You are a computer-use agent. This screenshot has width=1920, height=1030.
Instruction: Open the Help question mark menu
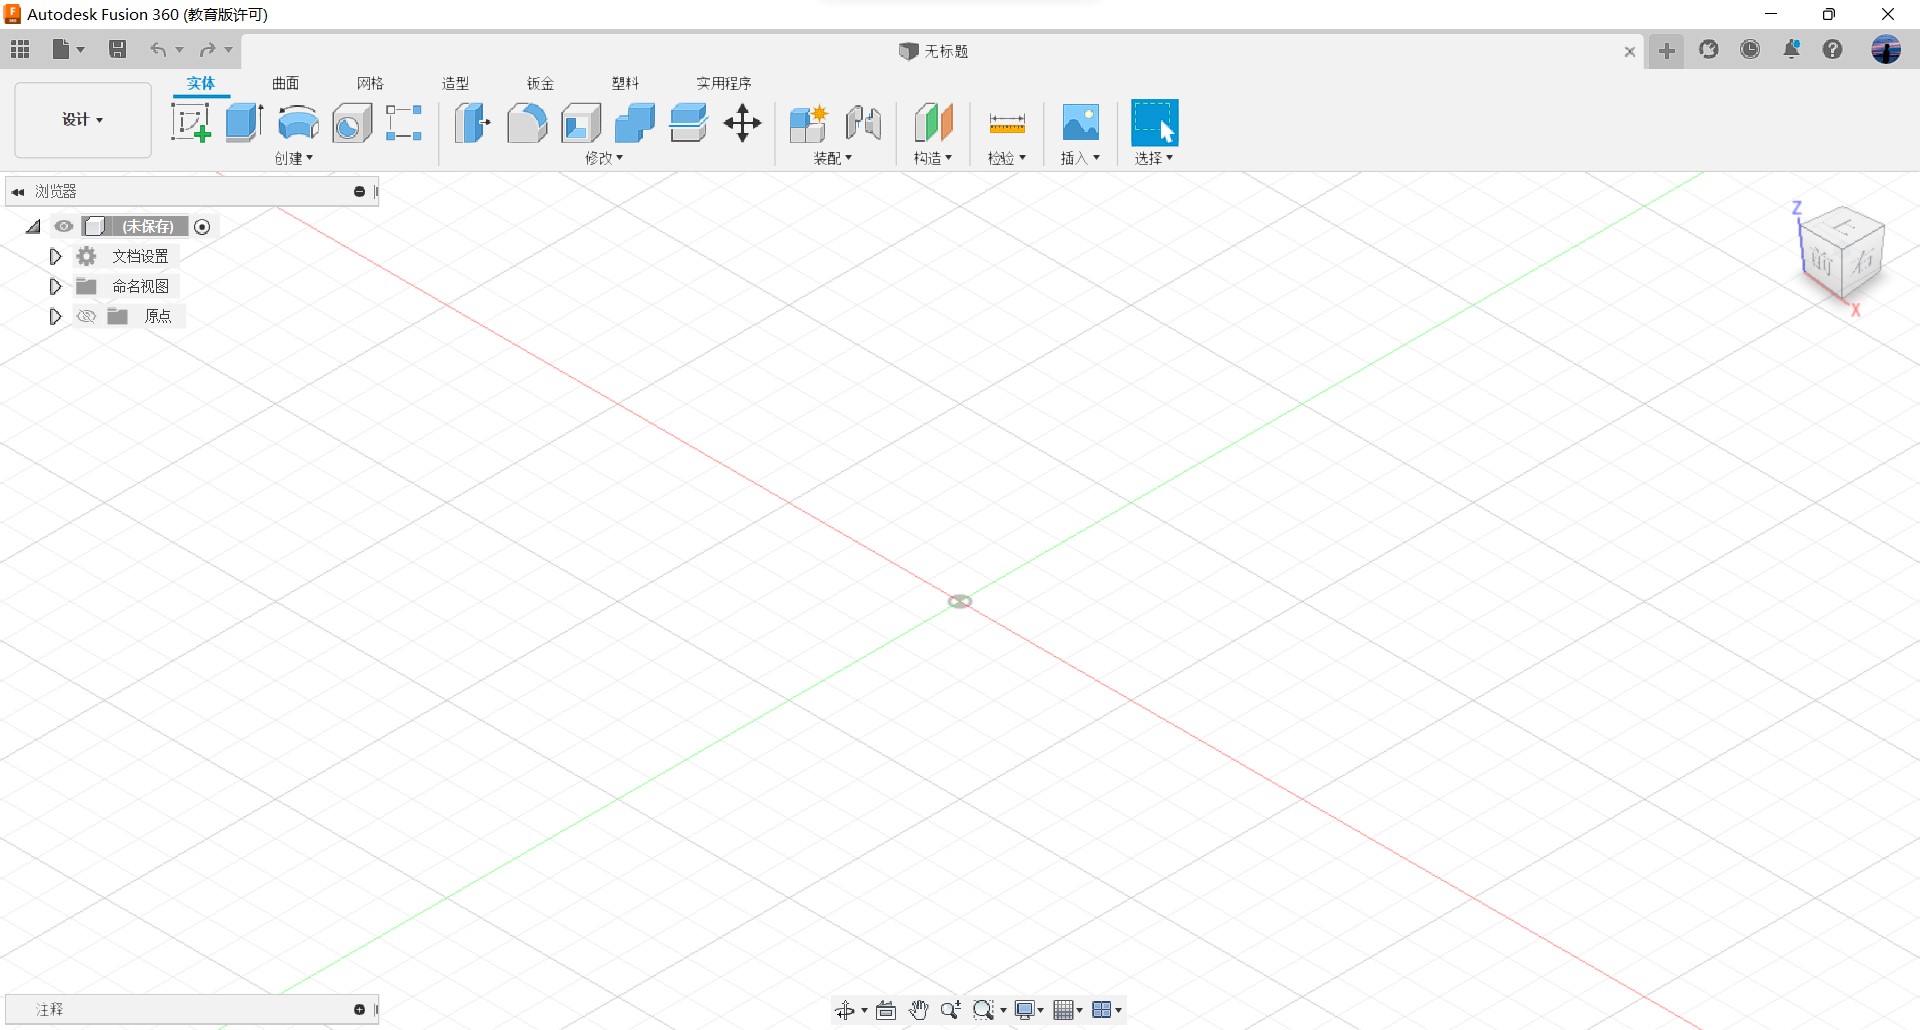tap(1833, 49)
